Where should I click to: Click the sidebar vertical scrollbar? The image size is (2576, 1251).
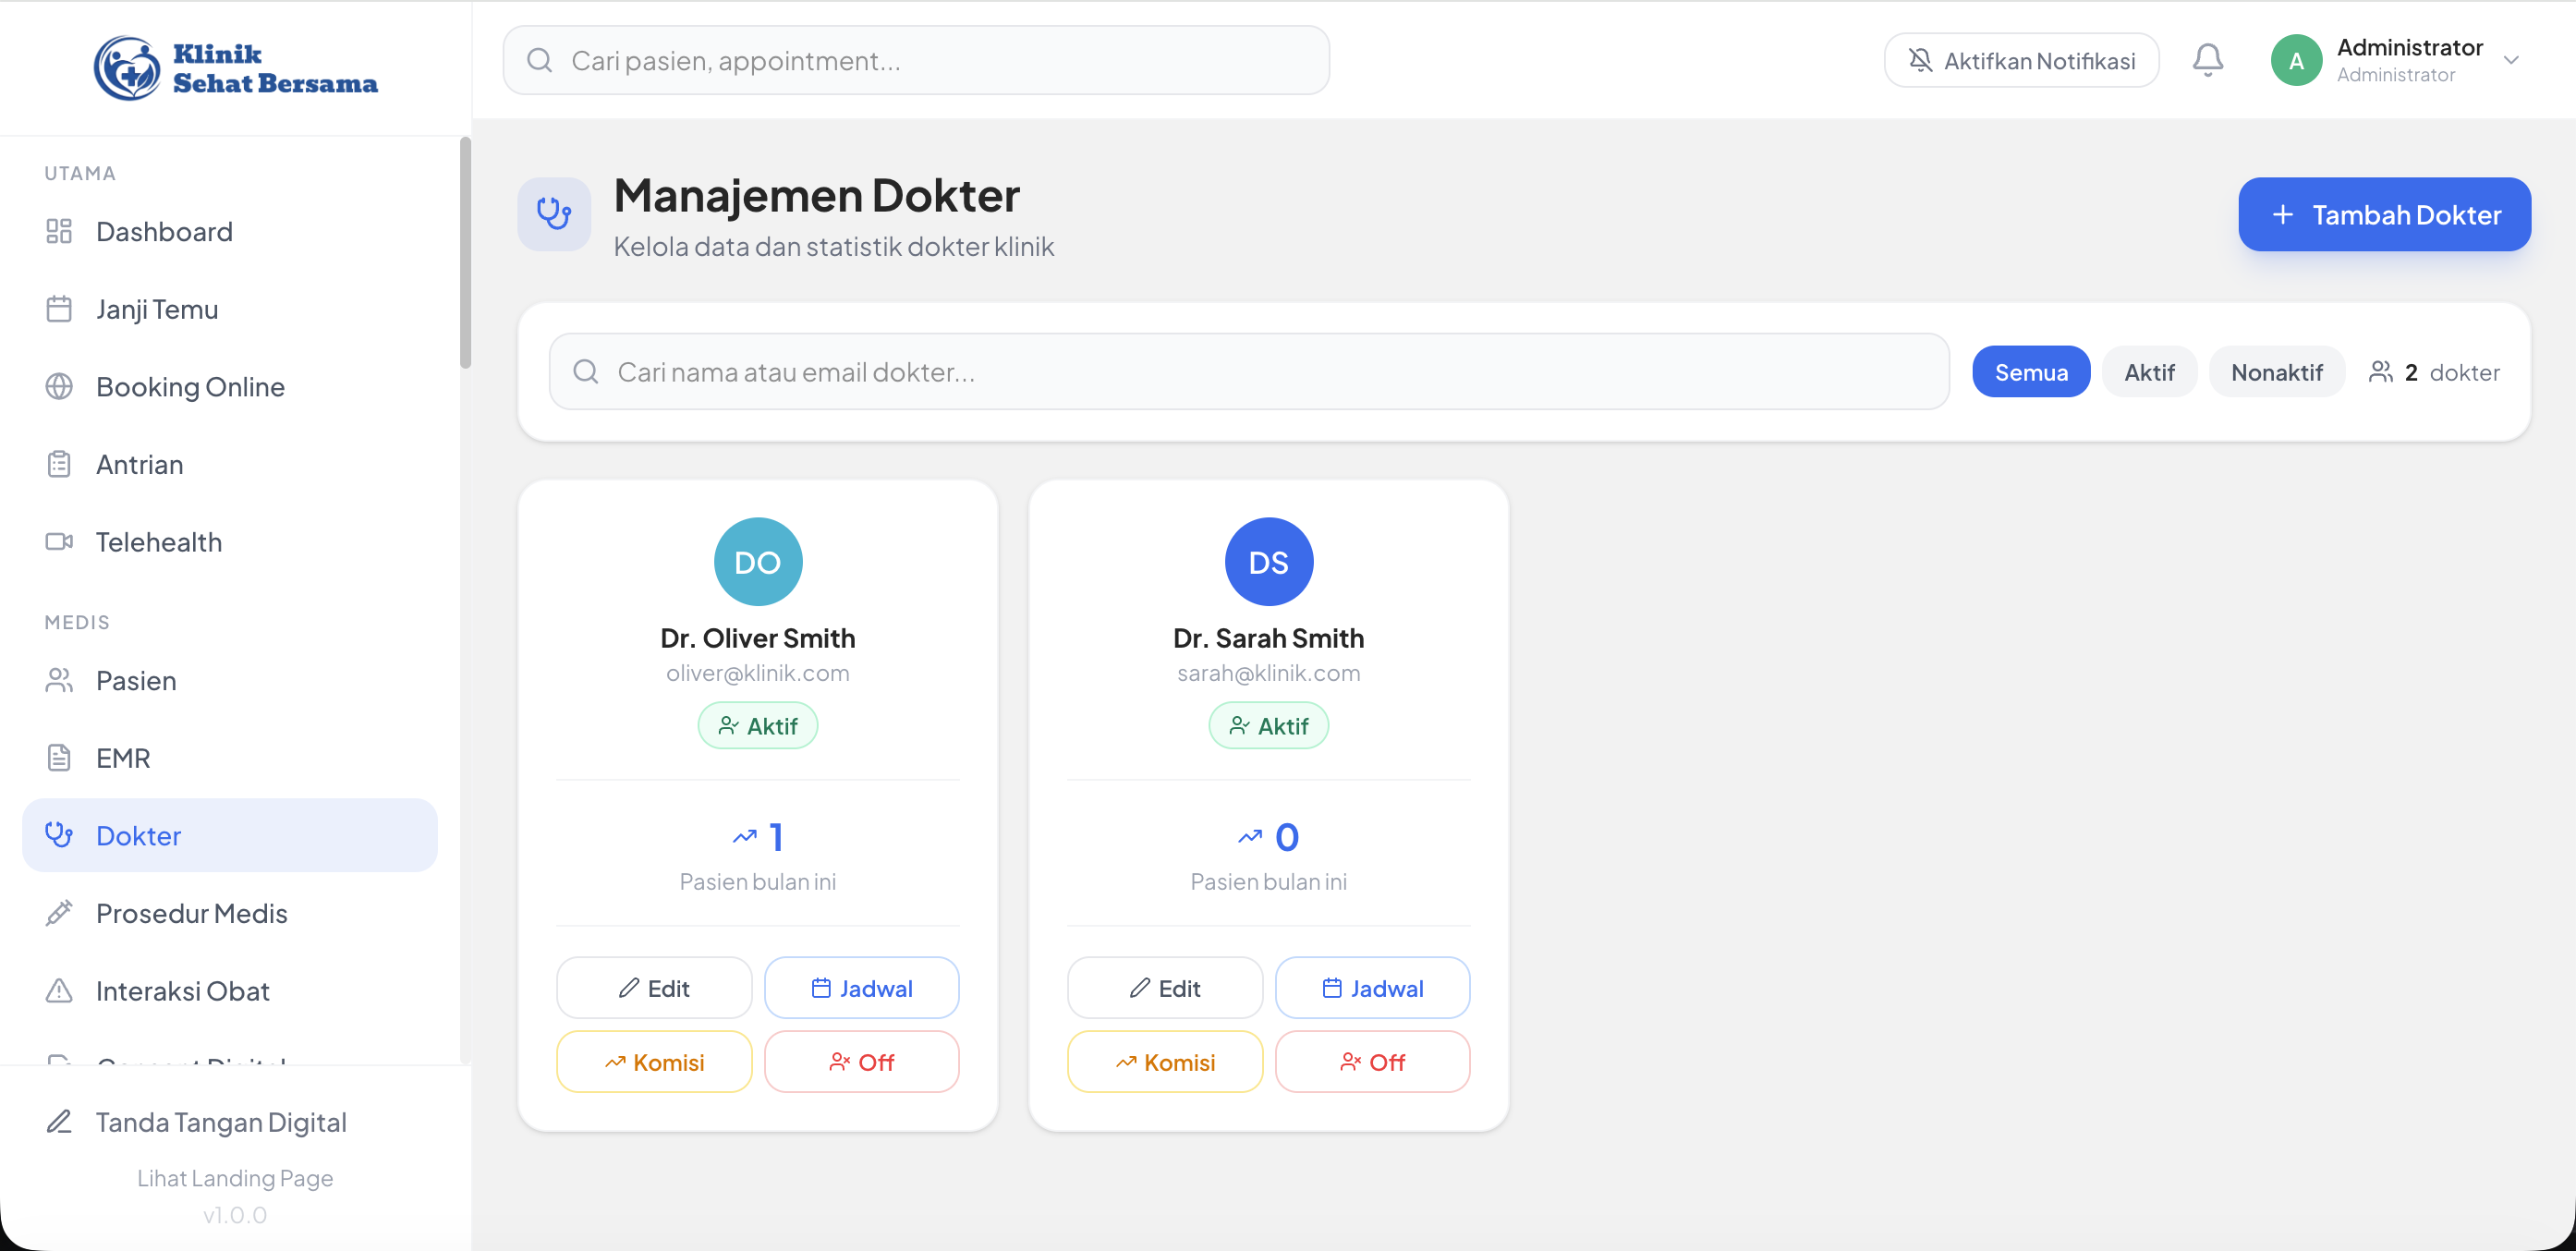(x=465, y=254)
